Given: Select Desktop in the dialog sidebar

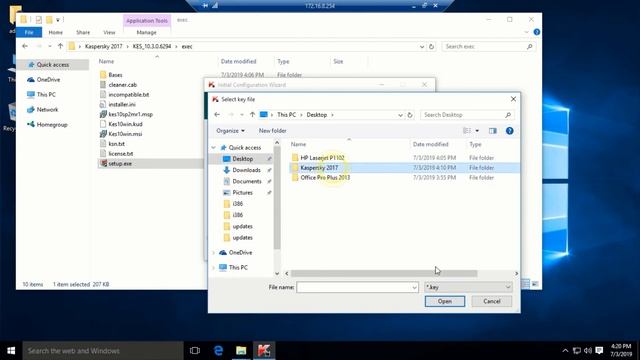Looking at the screenshot, I should pyautogui.click(x=242, y=159).
